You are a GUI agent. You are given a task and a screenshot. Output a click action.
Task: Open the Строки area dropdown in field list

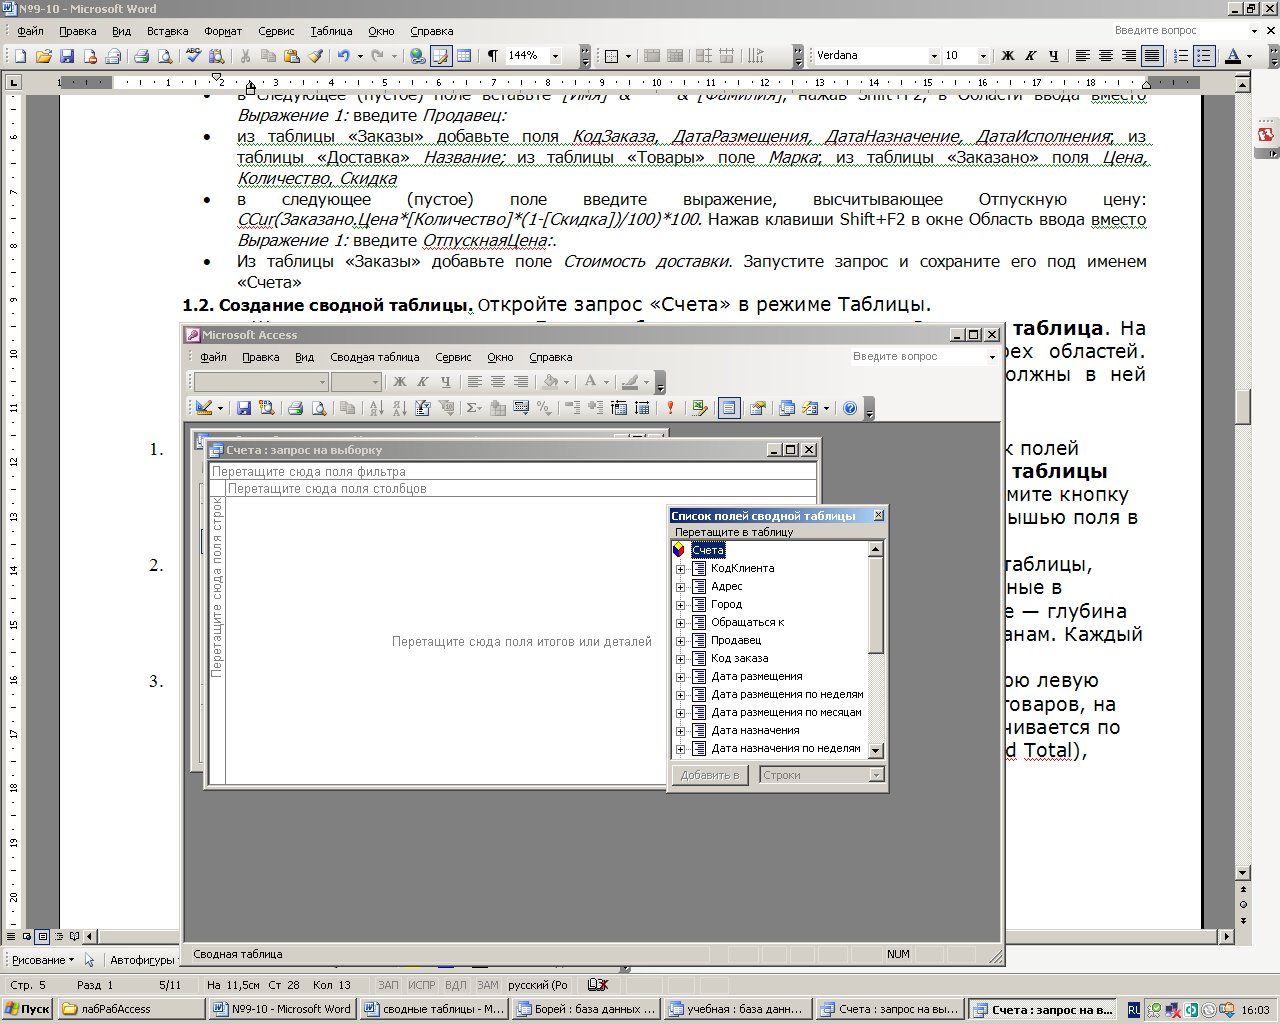point(877,775)
